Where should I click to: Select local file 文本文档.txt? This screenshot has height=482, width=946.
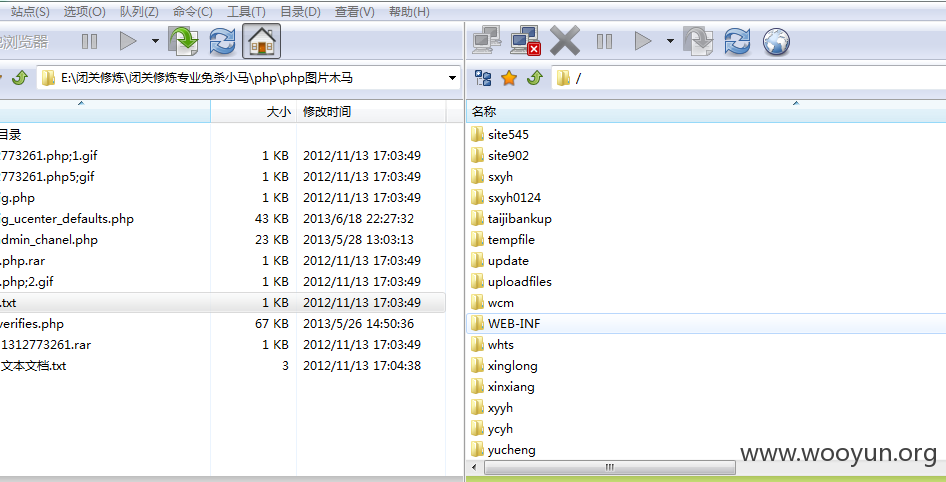[x=223, y=366]
